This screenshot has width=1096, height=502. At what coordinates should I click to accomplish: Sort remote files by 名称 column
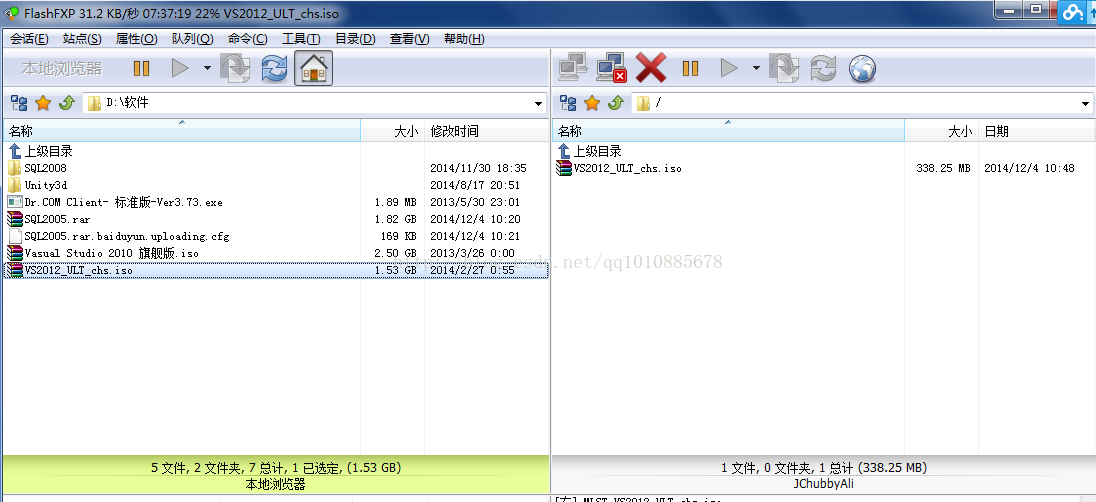click(x=728, y=131)
